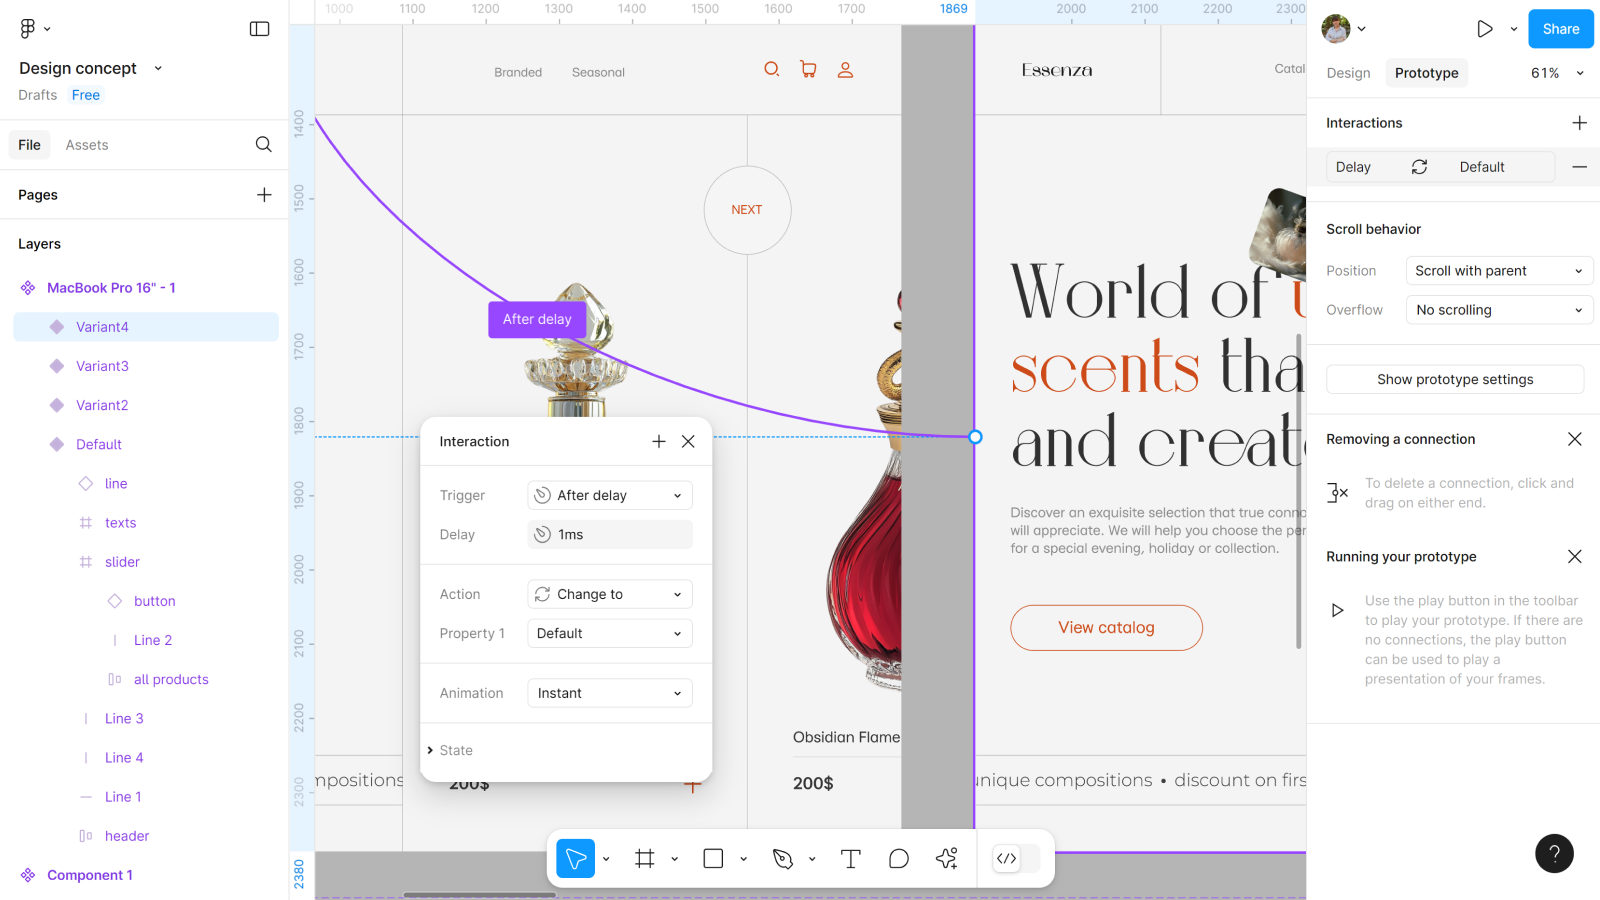Switch to the Assets tab
This screenshot has height=900, width=1600.
pyautogui.click(x=87, y=145)
